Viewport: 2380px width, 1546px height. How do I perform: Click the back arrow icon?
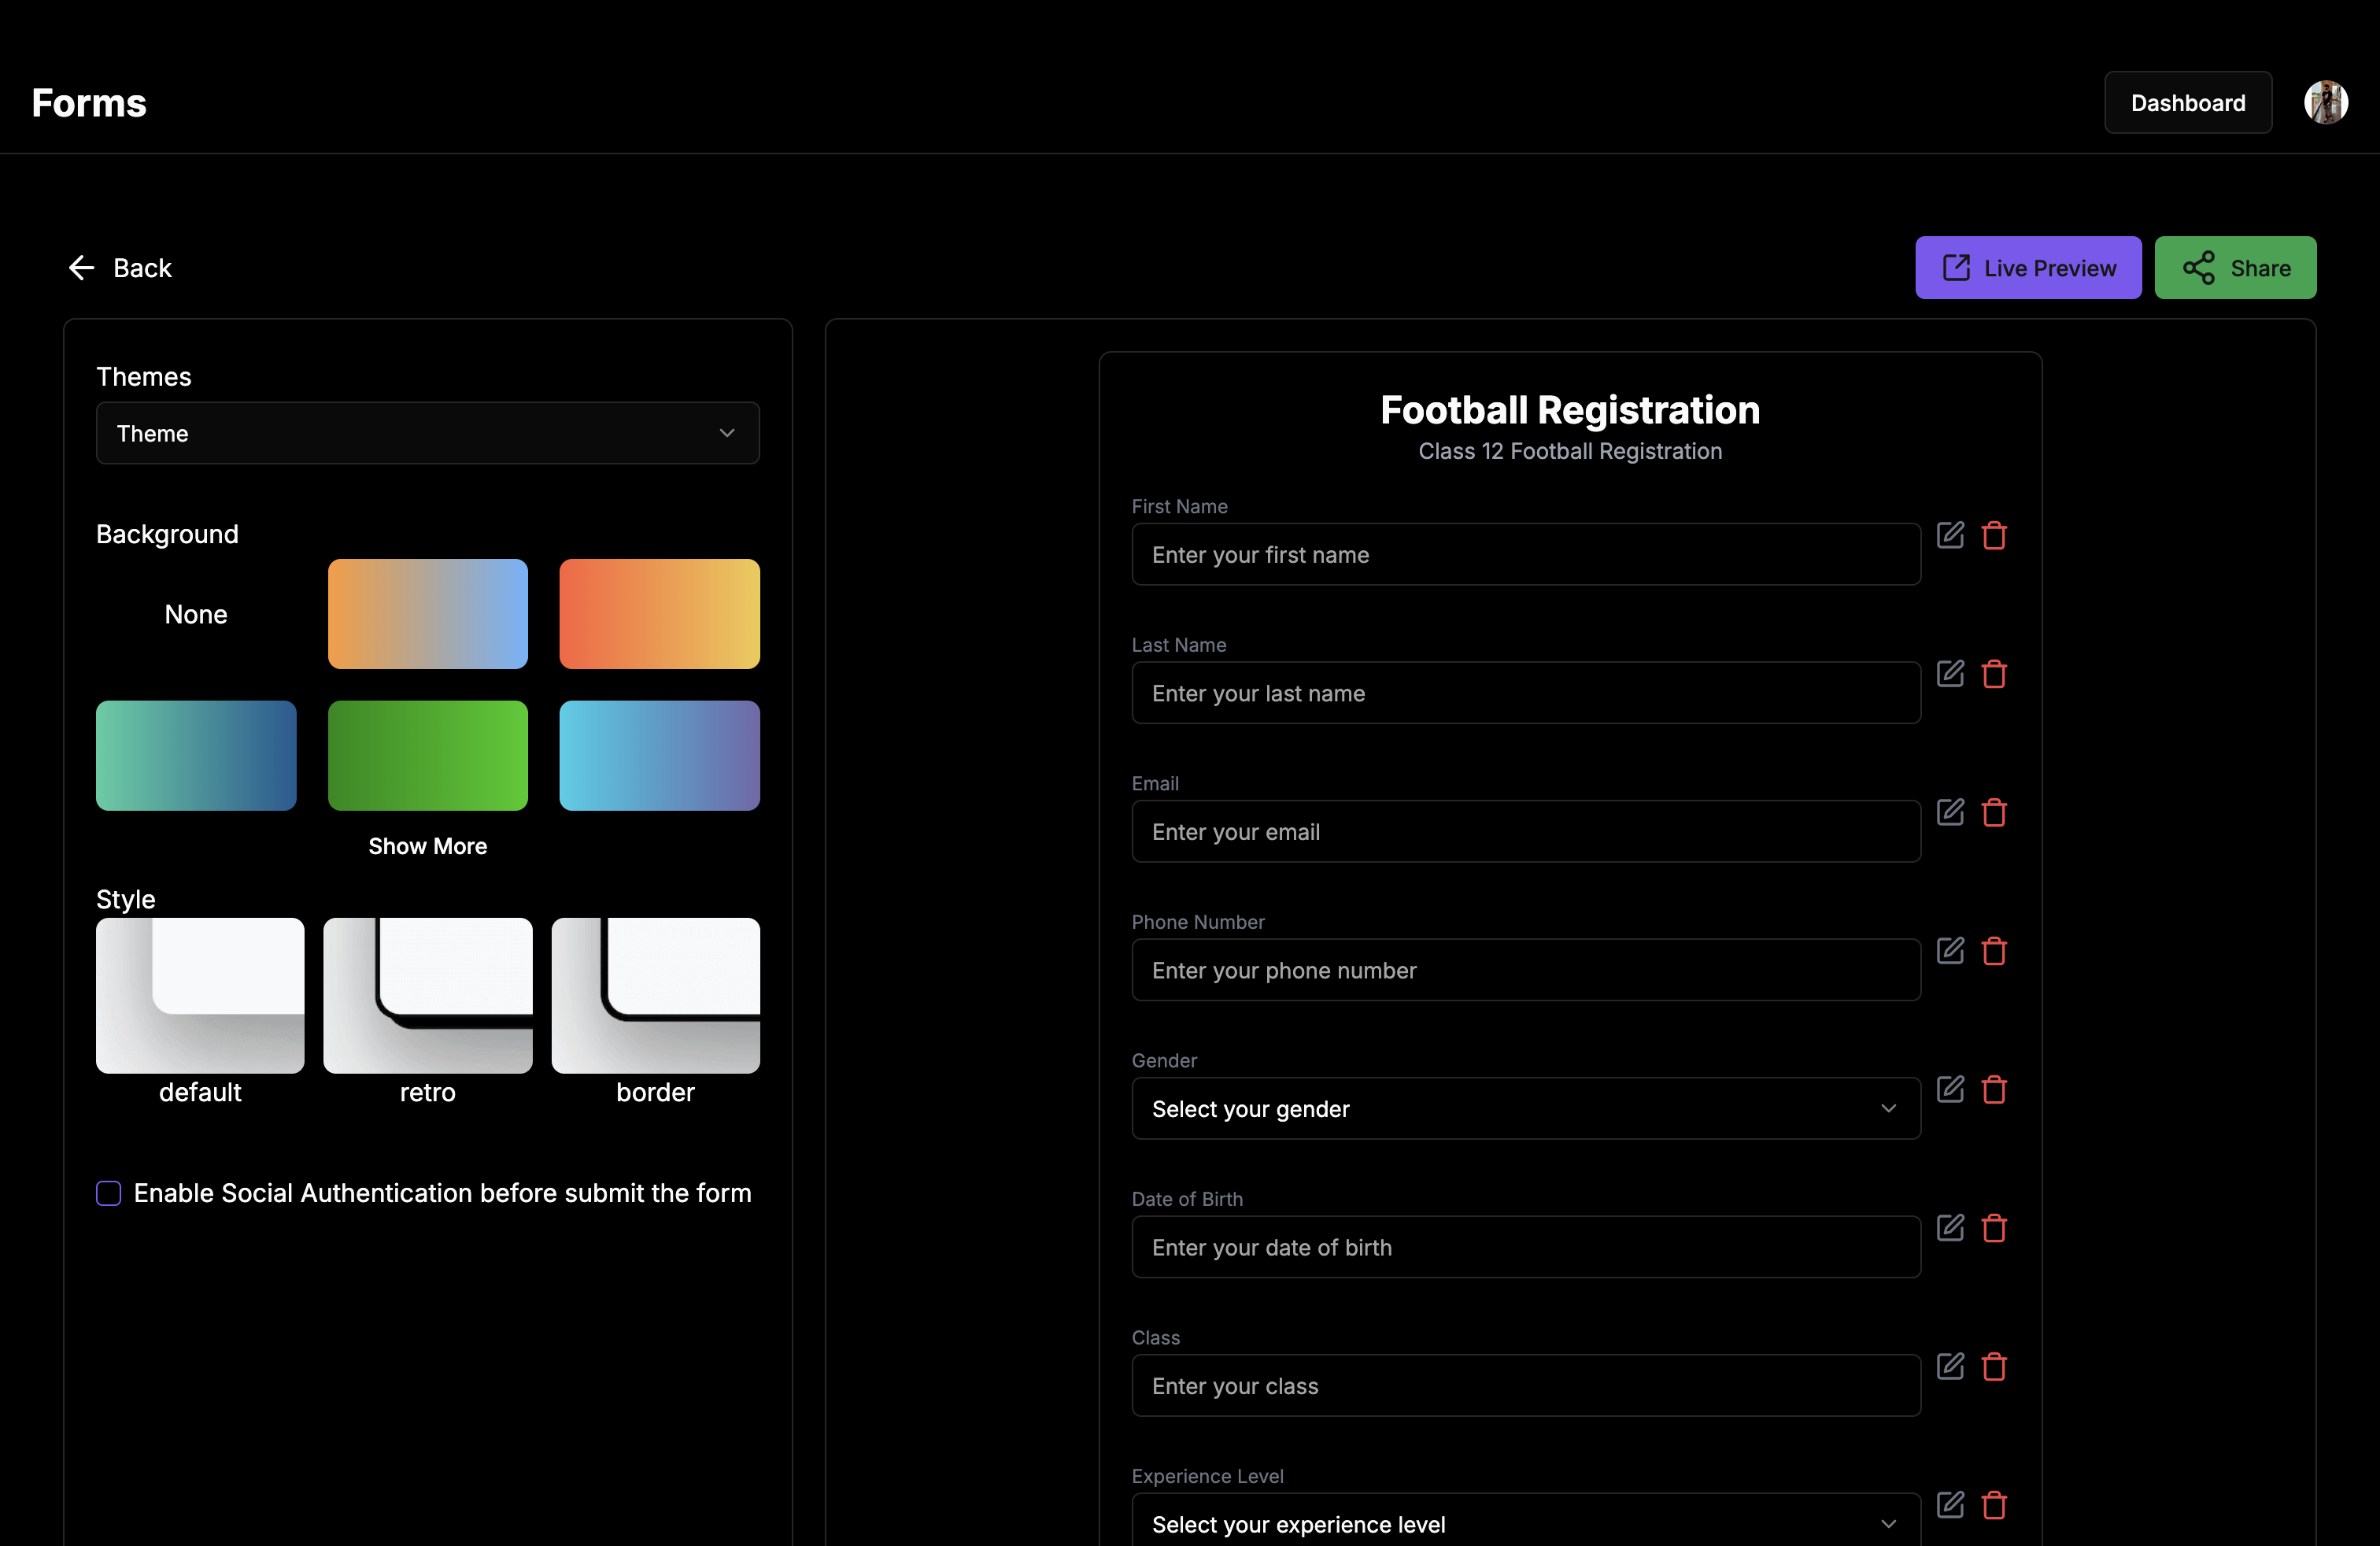81,268
